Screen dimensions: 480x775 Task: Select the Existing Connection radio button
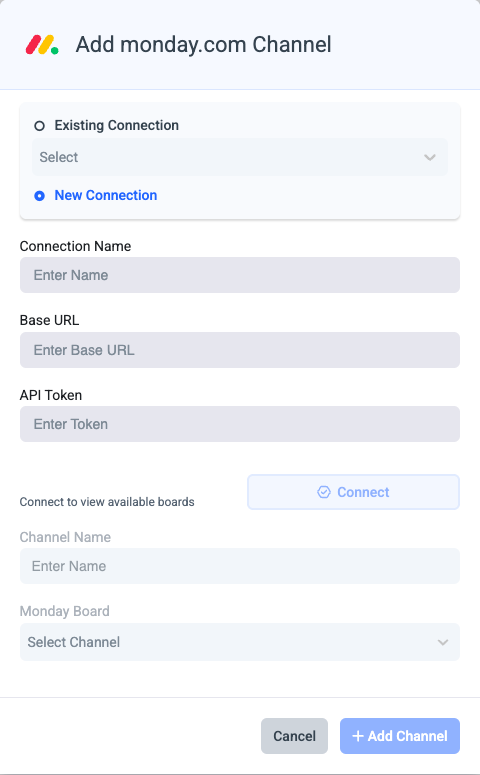40,126
